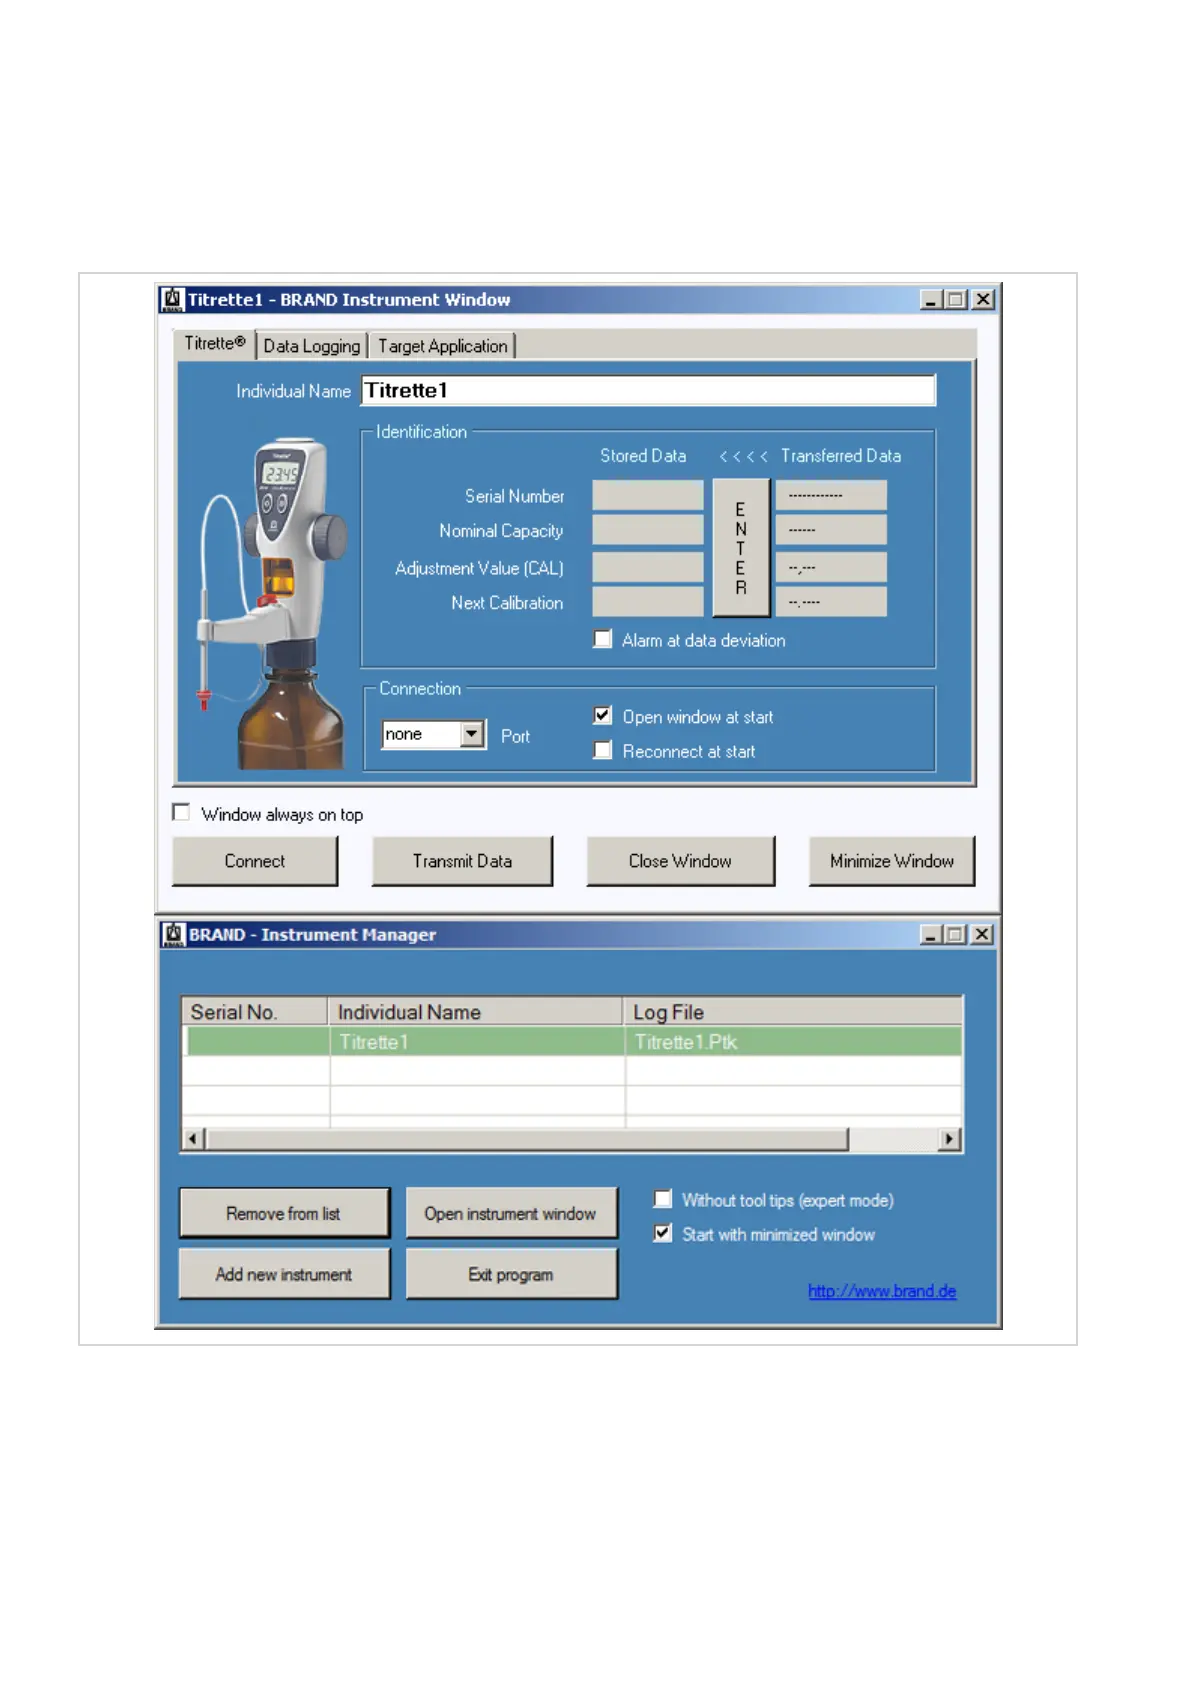1191x1684 pixels.
Task: Click Serial No. column header
Action: [255, 1012]
